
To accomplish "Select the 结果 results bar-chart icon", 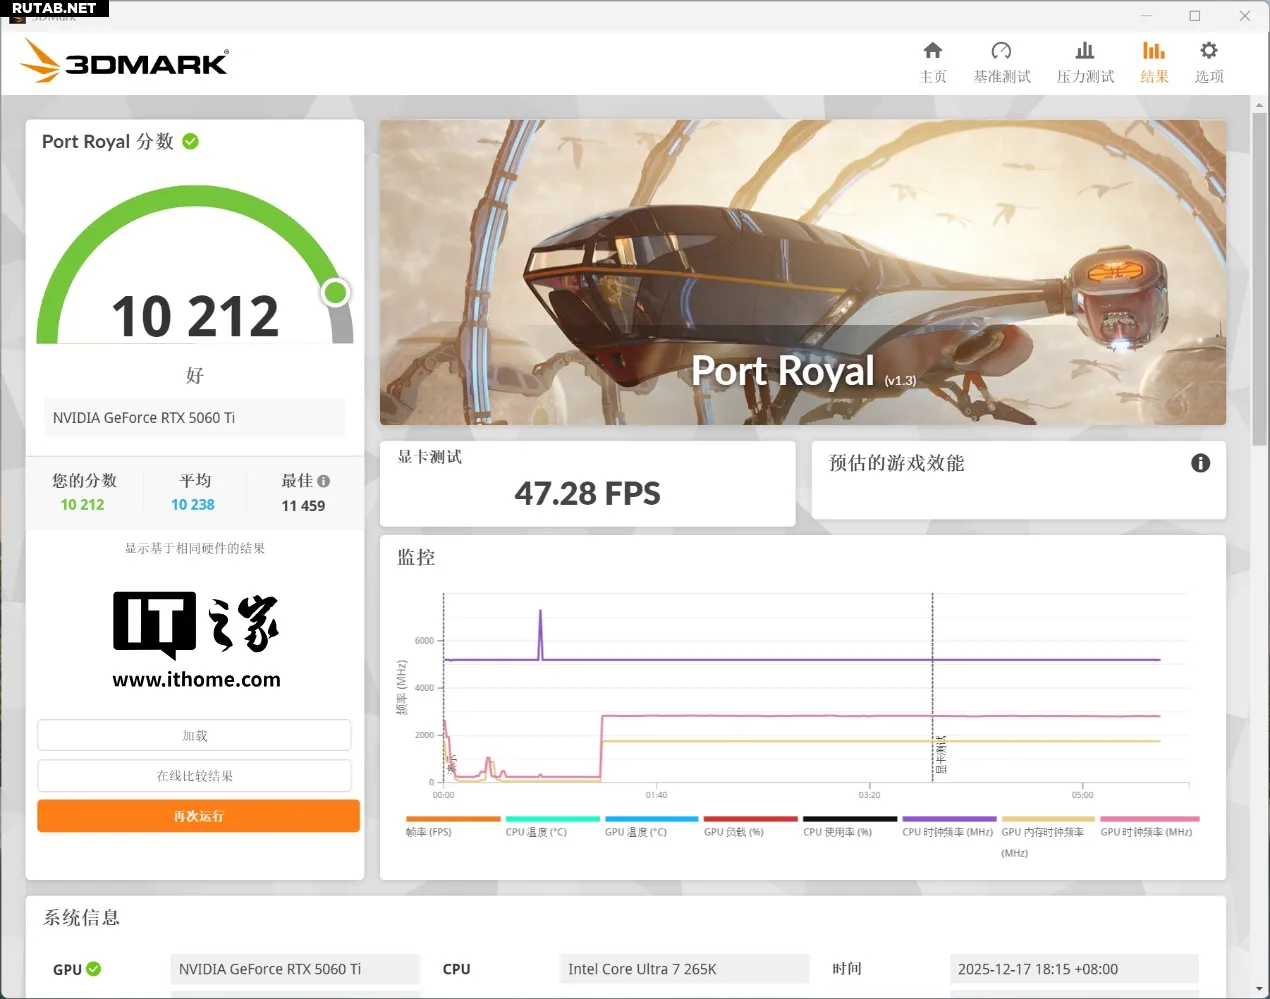I will [x=1154, y=51].
